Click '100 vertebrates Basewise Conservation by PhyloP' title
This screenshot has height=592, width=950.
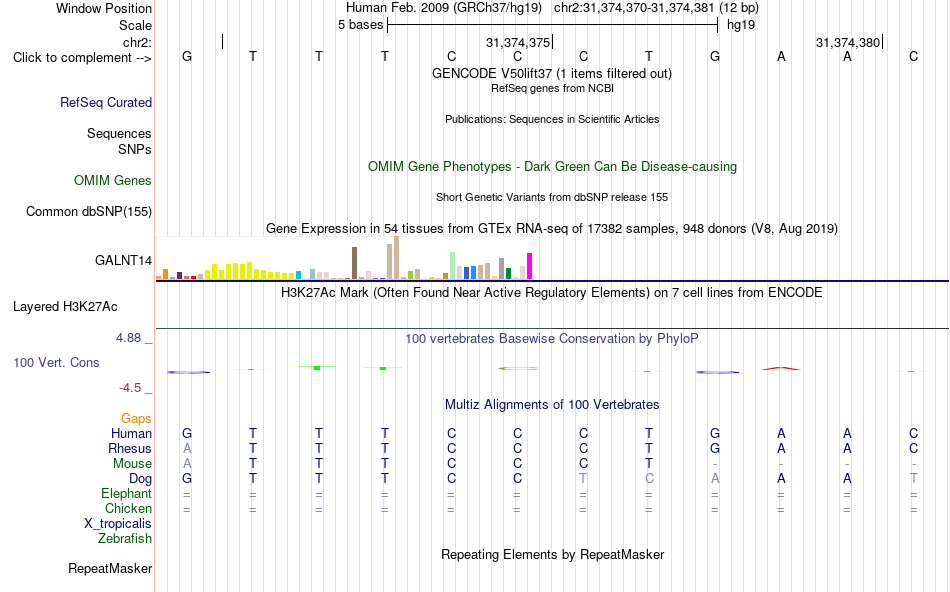click(x=552, y=339)
